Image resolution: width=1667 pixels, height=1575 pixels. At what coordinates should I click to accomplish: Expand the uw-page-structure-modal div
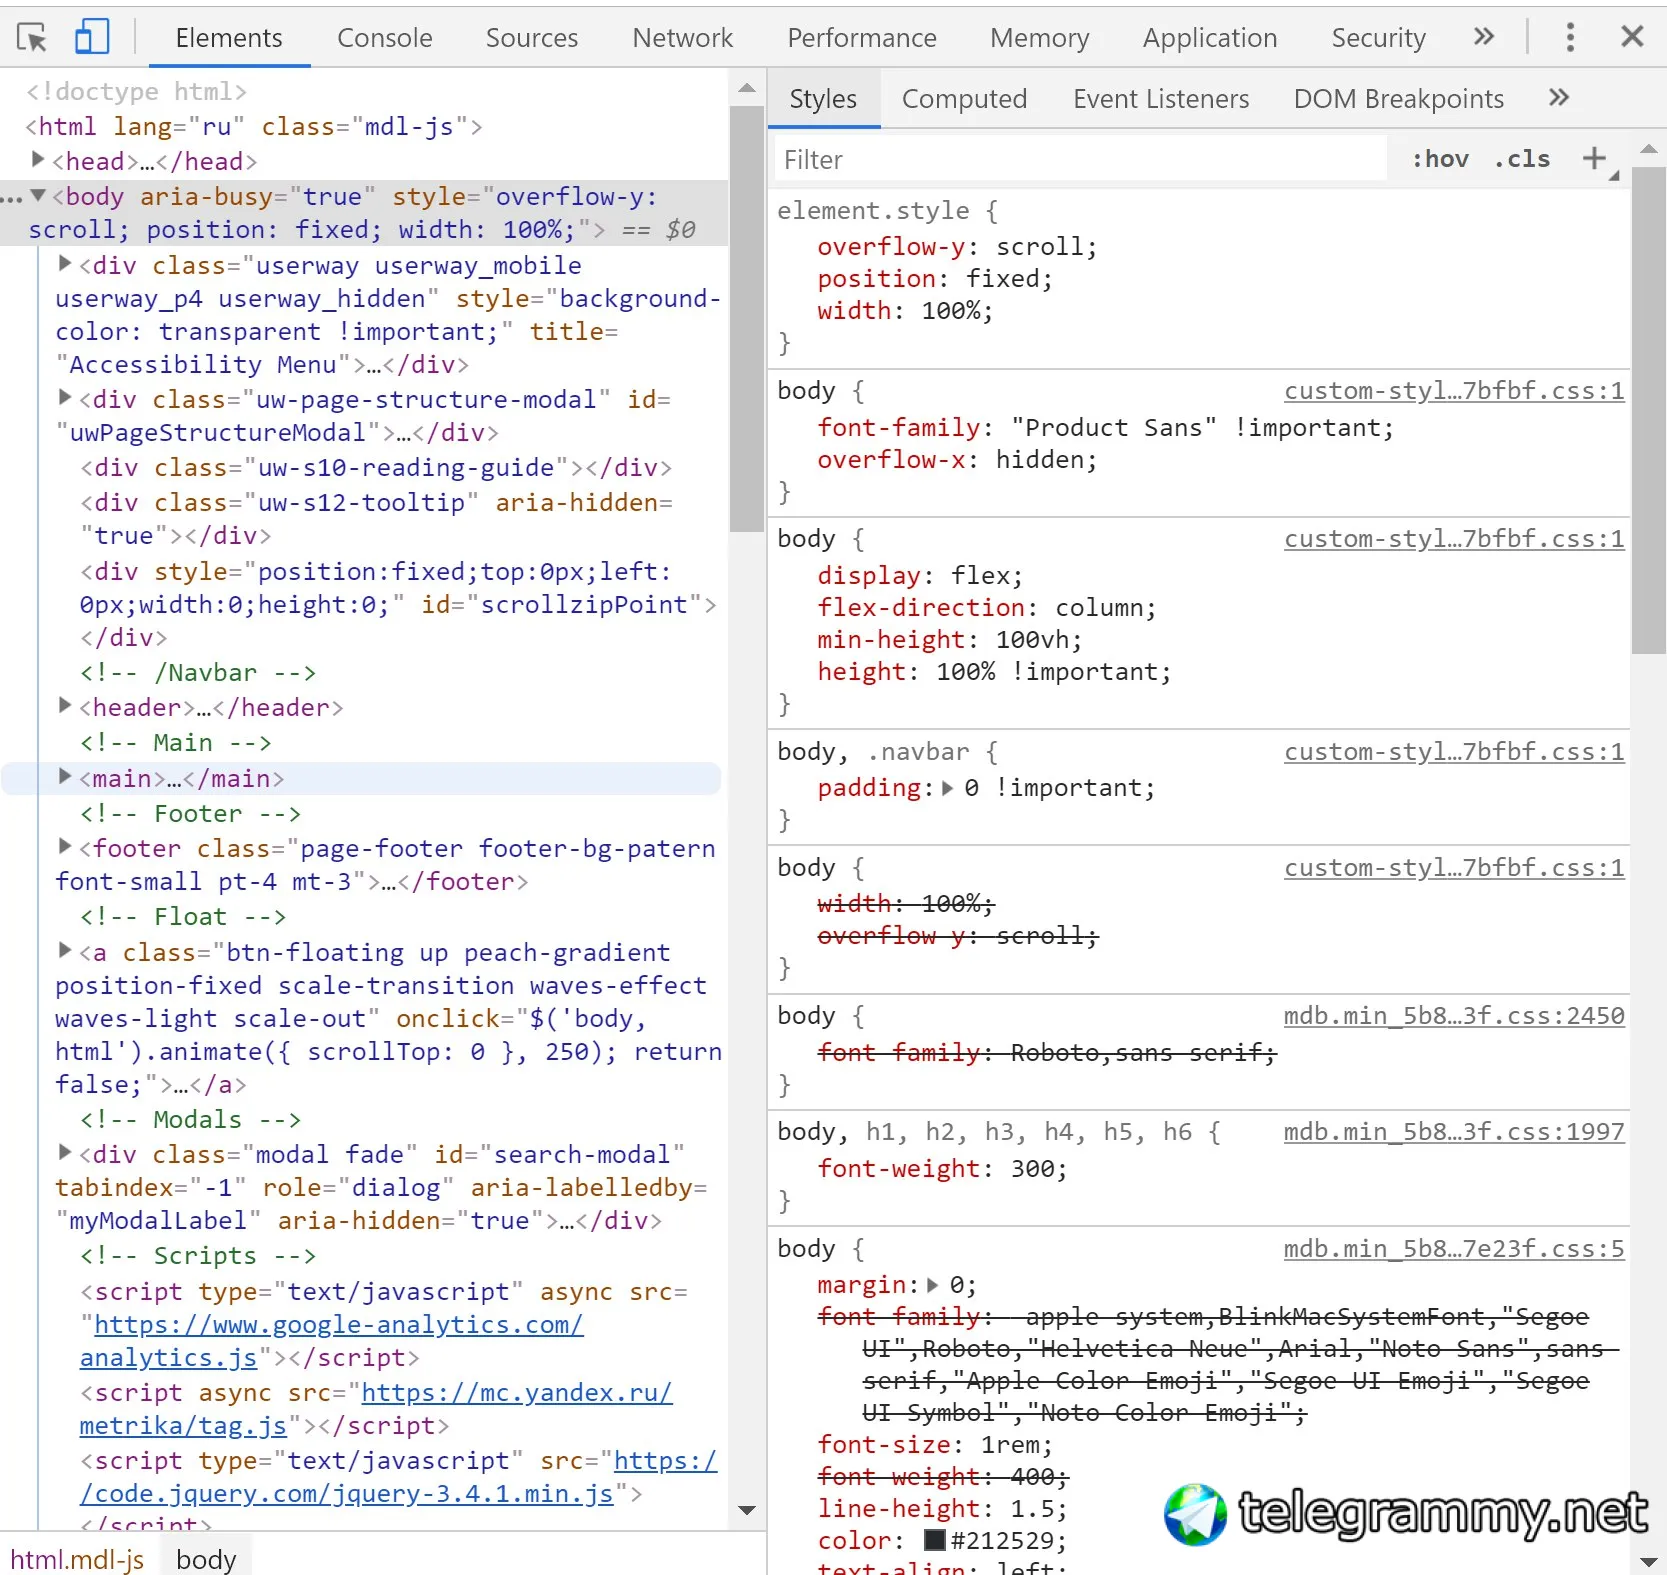(x=65, y=397)
